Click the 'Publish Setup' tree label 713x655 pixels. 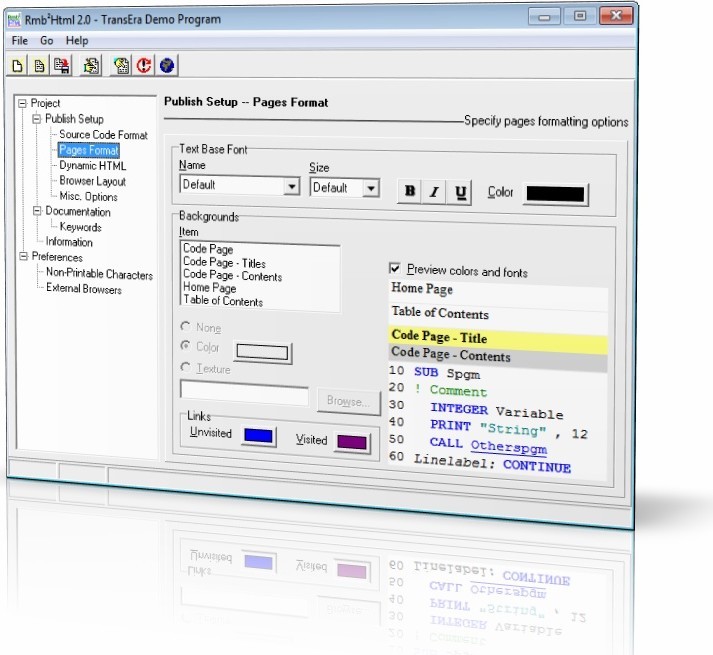[x=74, y=119]
